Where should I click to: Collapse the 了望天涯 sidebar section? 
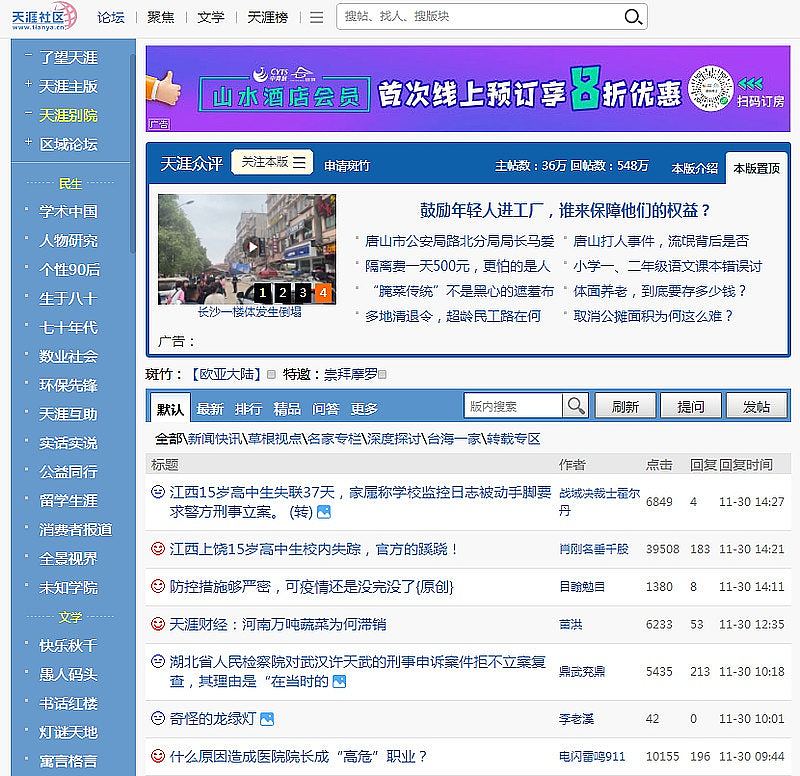[x=28, y=54]
